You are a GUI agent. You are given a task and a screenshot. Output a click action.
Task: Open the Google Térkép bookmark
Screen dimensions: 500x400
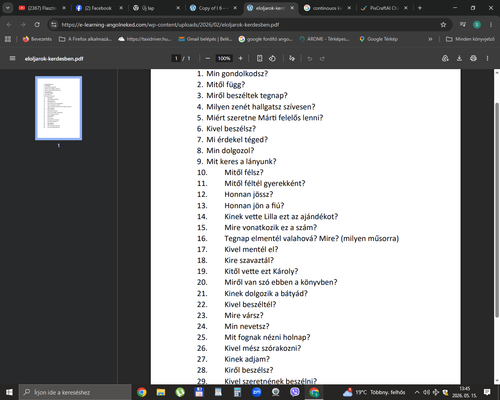378,39
